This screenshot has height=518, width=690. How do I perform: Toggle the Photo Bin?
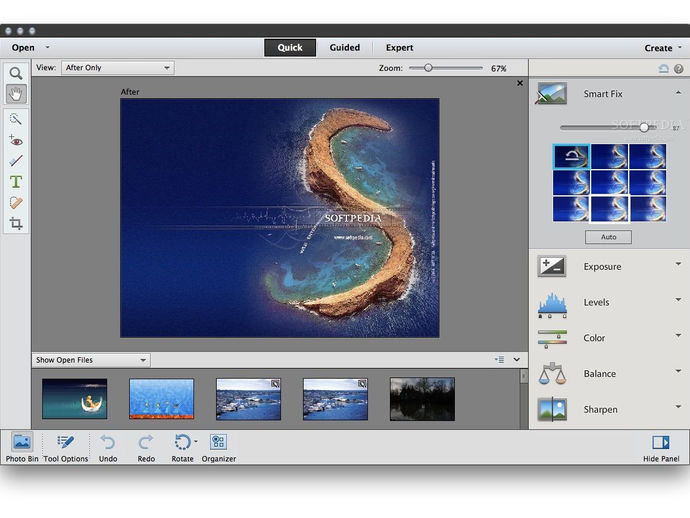22,447
